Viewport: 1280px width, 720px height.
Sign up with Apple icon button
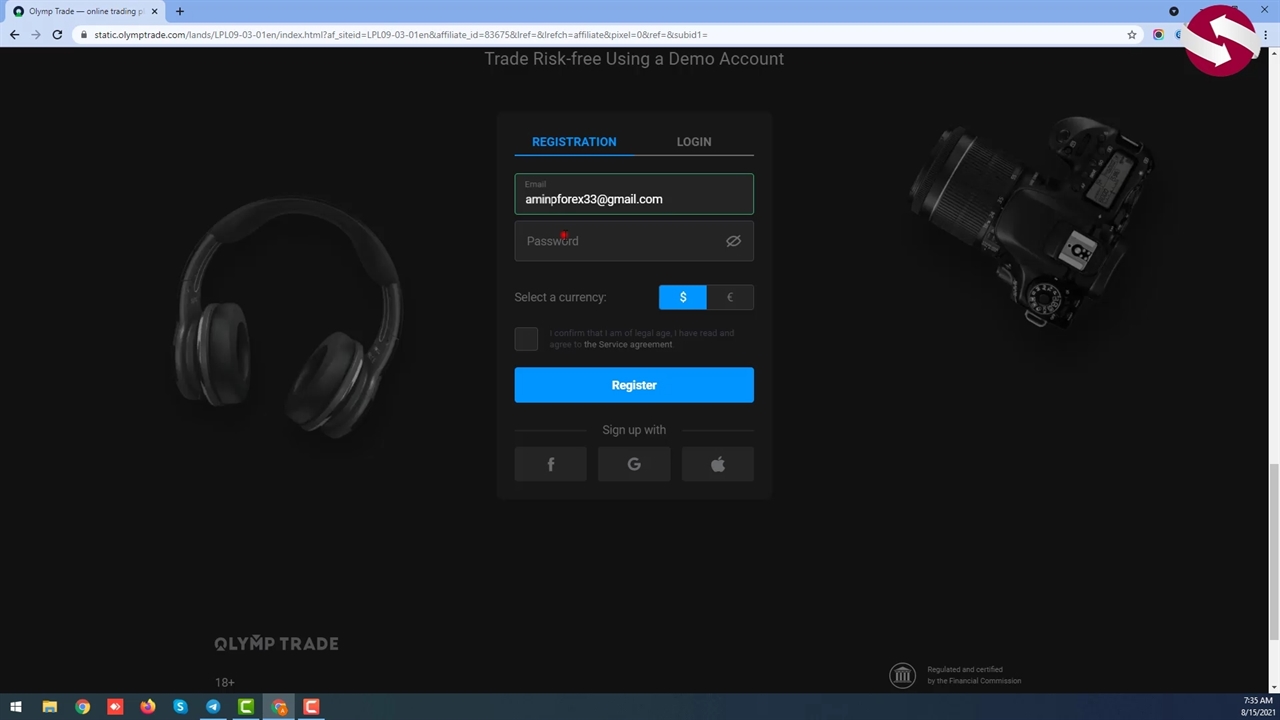pos(717,465)
